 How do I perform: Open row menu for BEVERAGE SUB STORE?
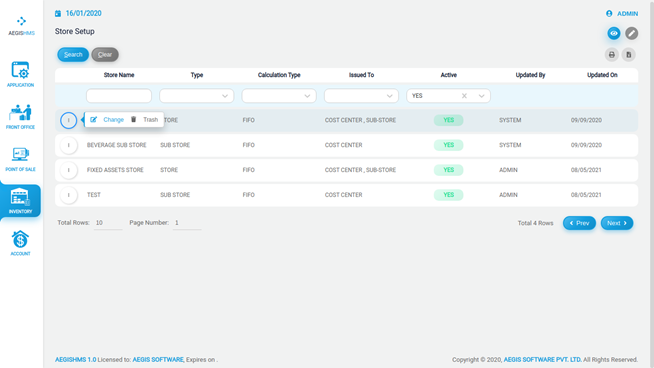pyautogui.click(x=68, y=145)
